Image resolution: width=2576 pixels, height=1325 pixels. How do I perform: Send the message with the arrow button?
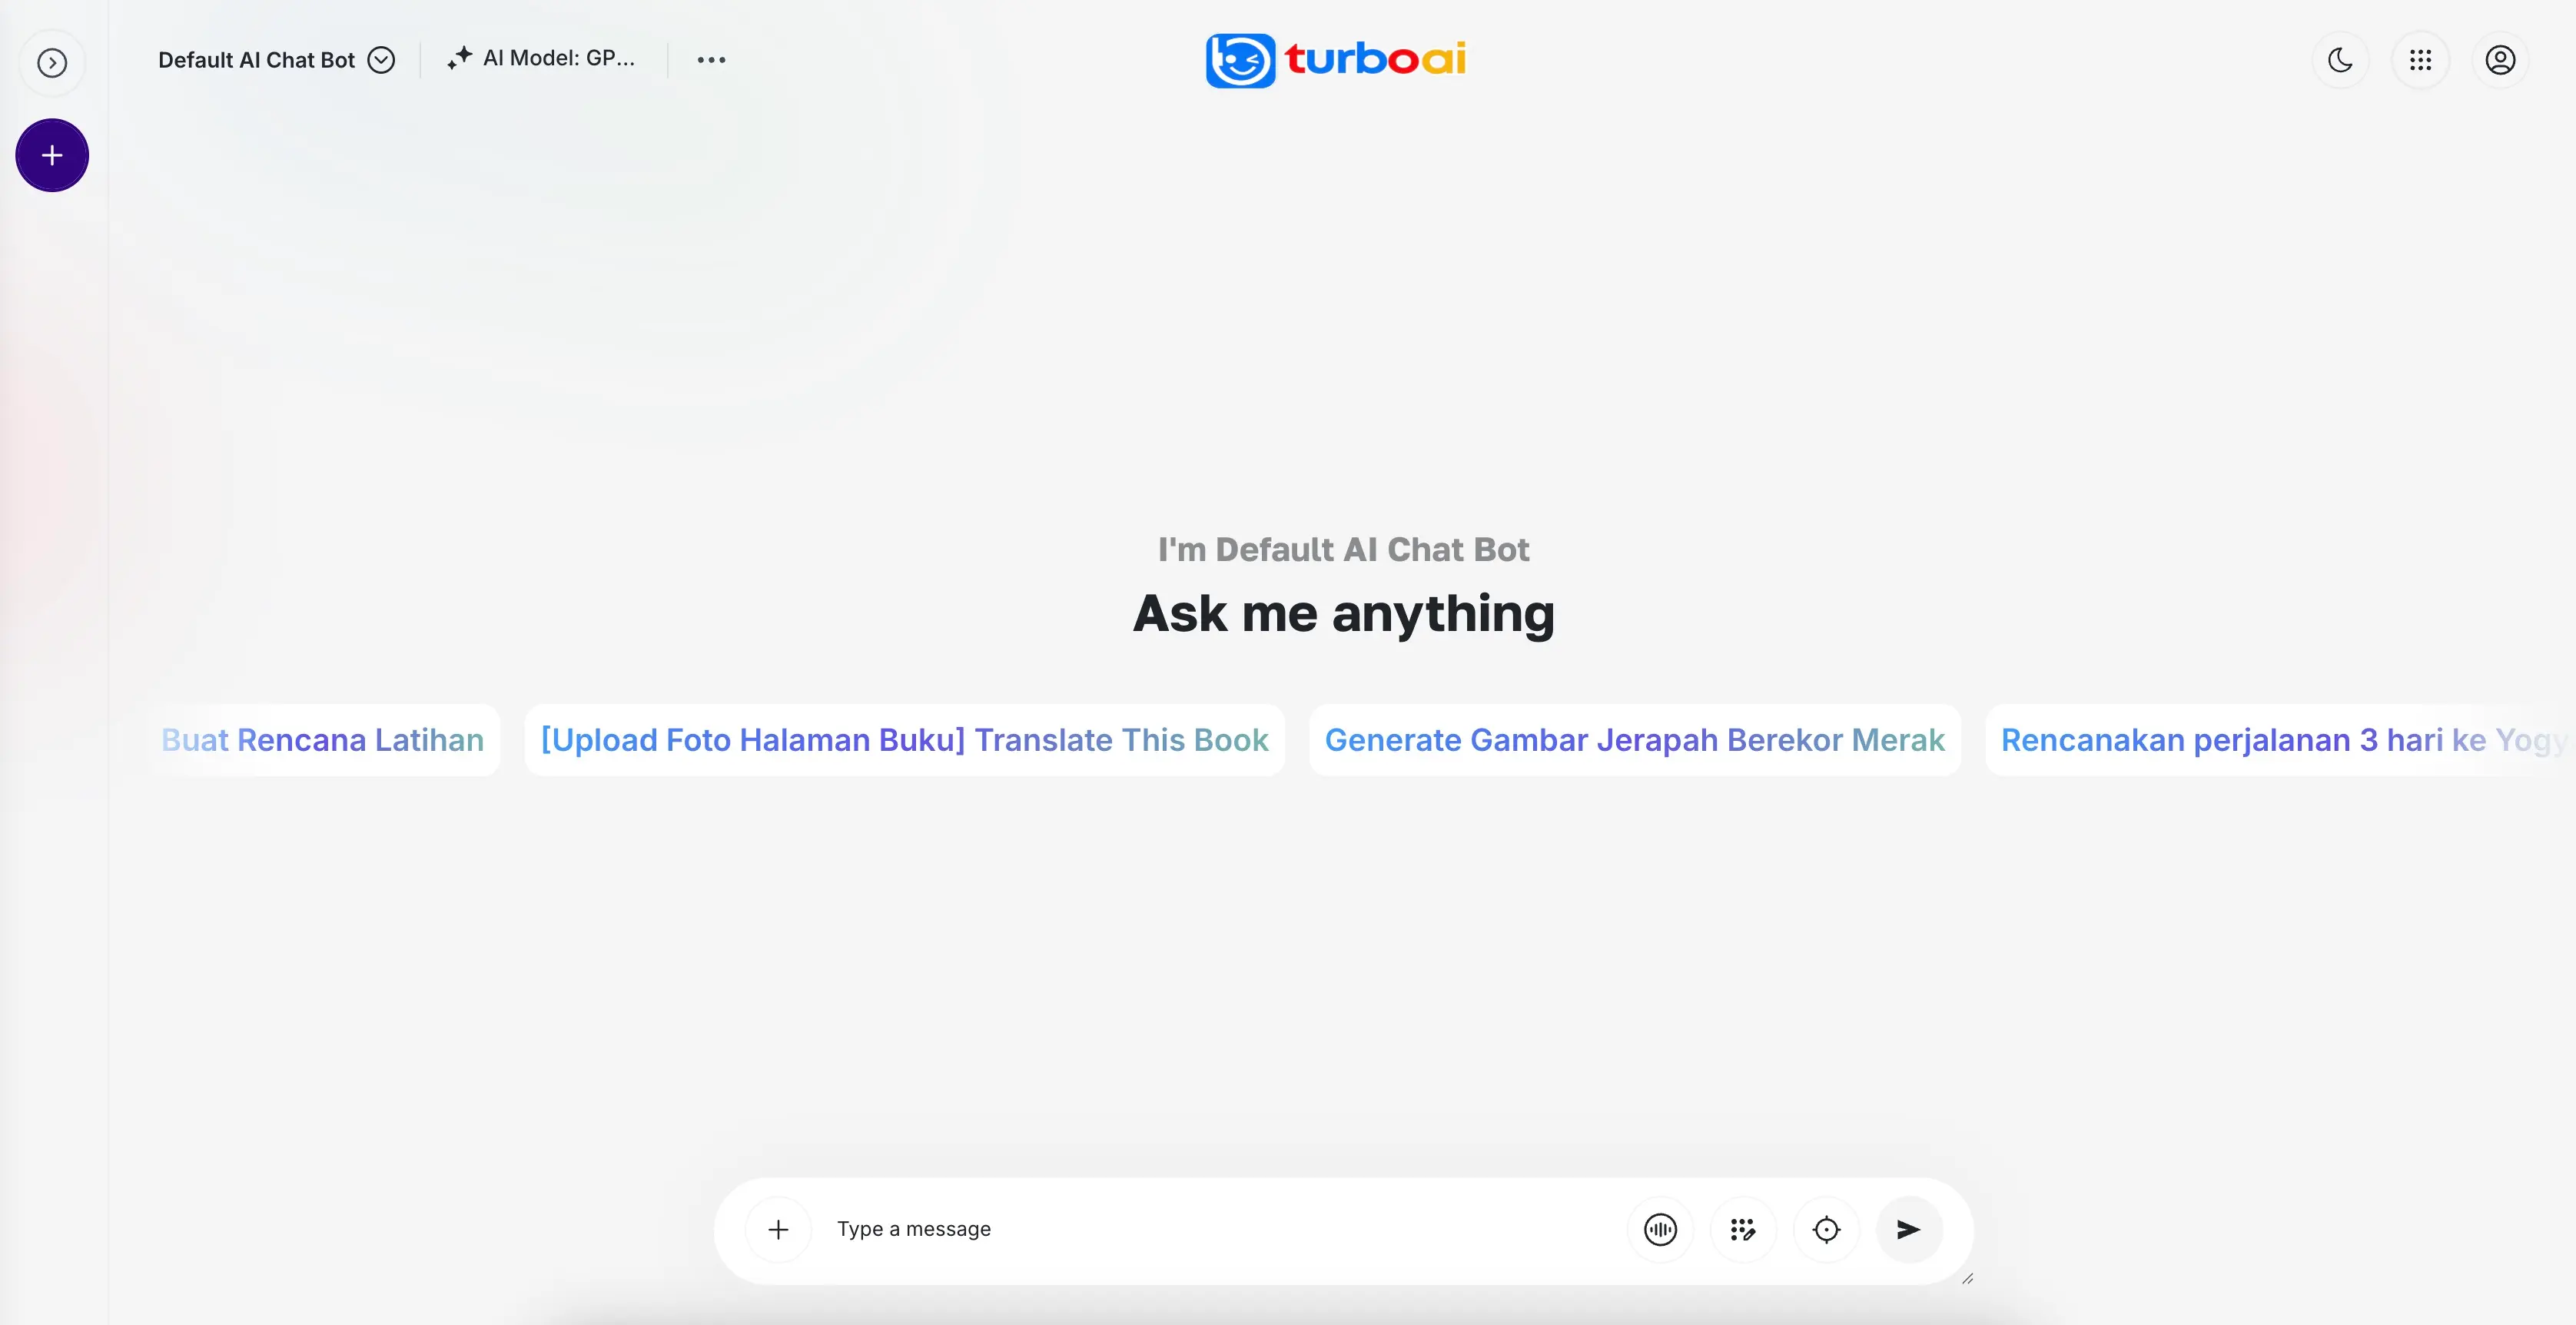coord(1908,1229)
